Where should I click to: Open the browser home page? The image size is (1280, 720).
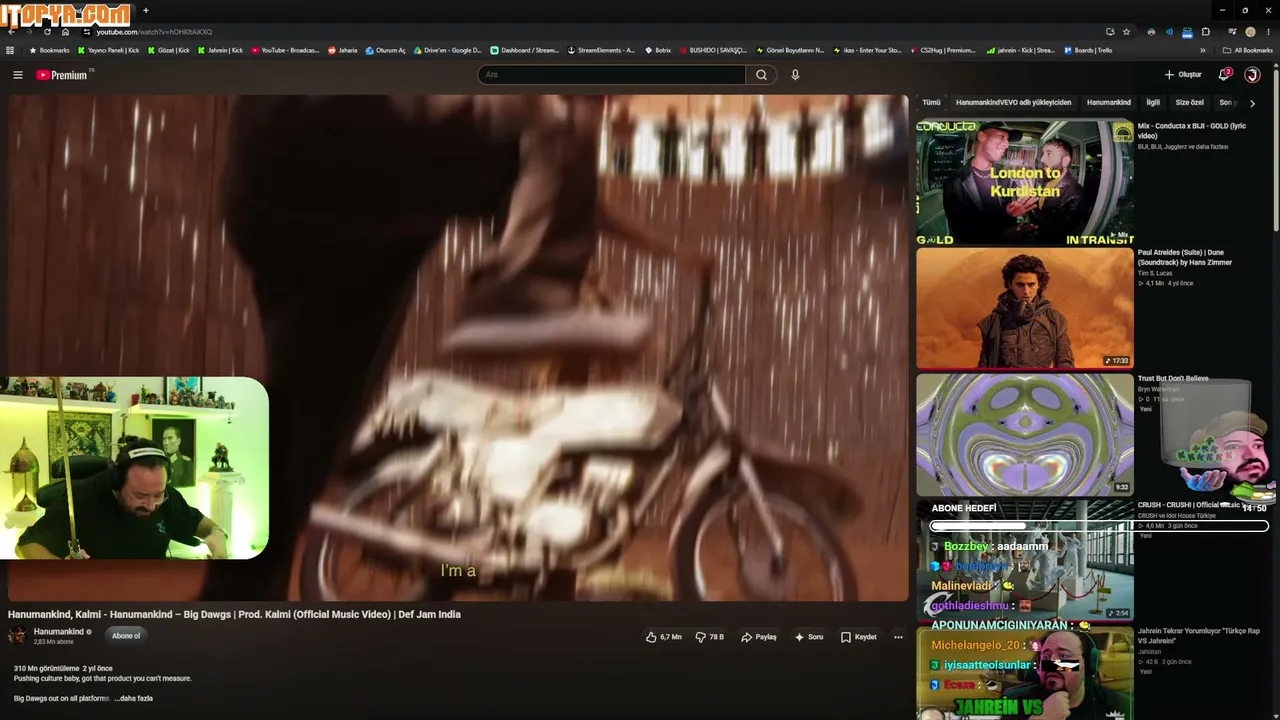coord(65,32)
